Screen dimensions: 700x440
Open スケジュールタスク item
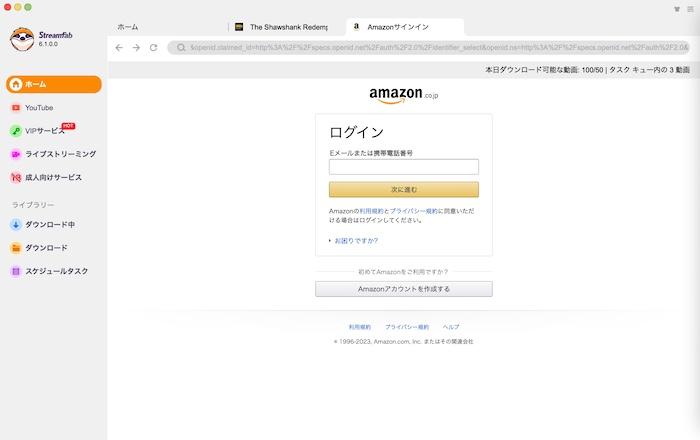pyautogui.click(x=56, y=271)
